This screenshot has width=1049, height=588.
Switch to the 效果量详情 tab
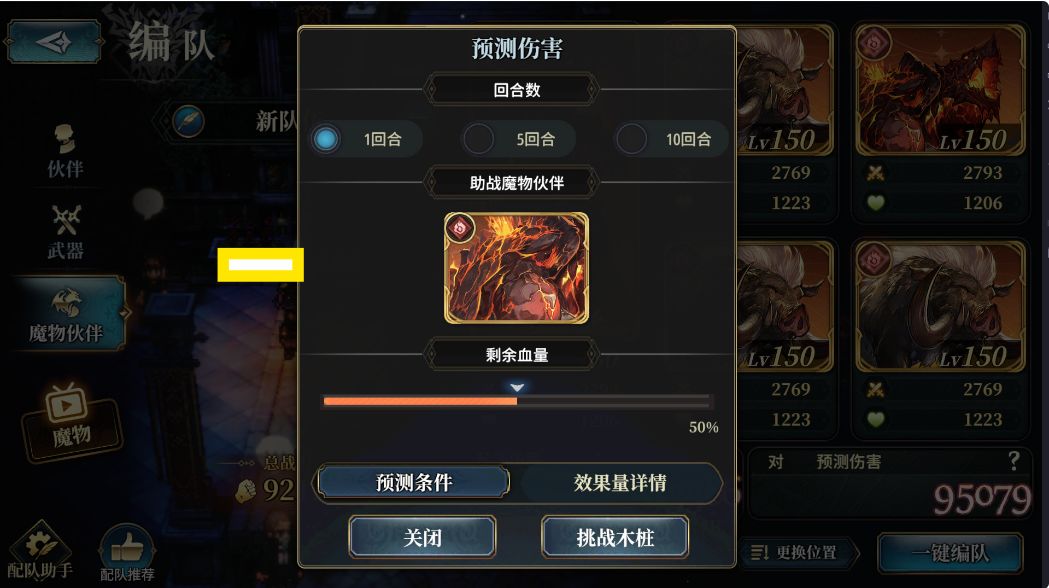pos(619,482)
